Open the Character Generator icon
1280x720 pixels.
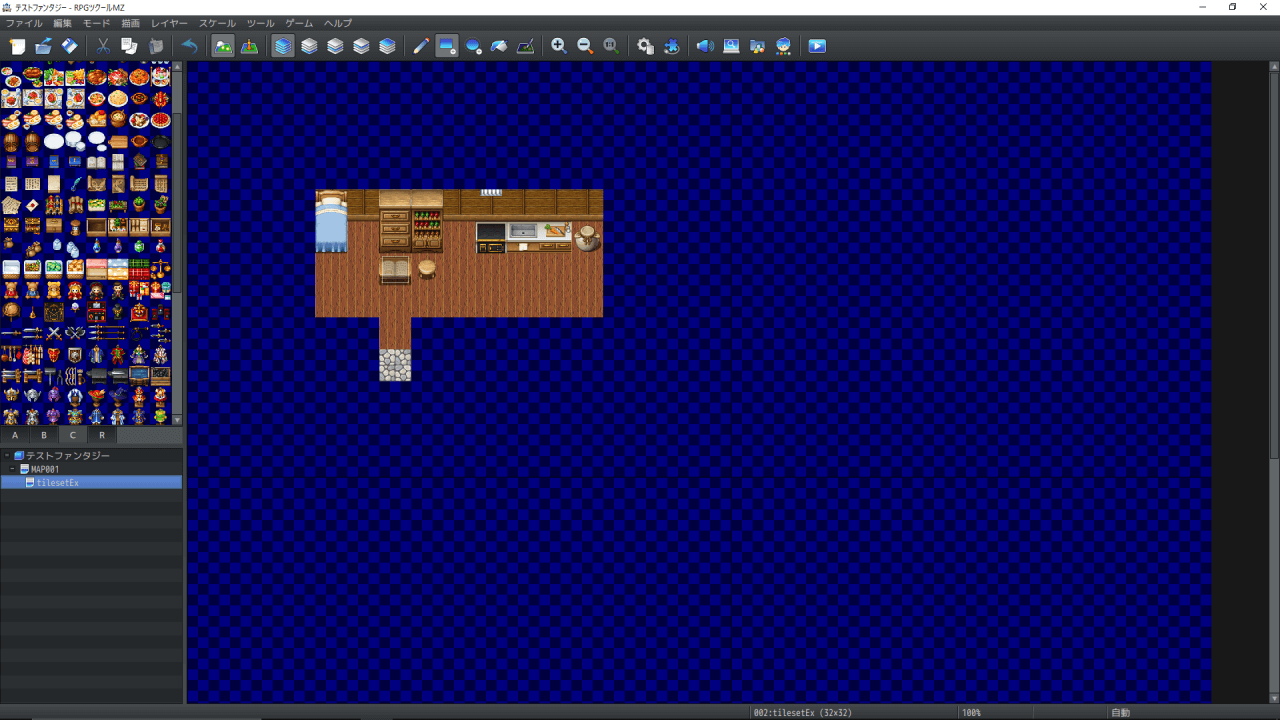783,46
